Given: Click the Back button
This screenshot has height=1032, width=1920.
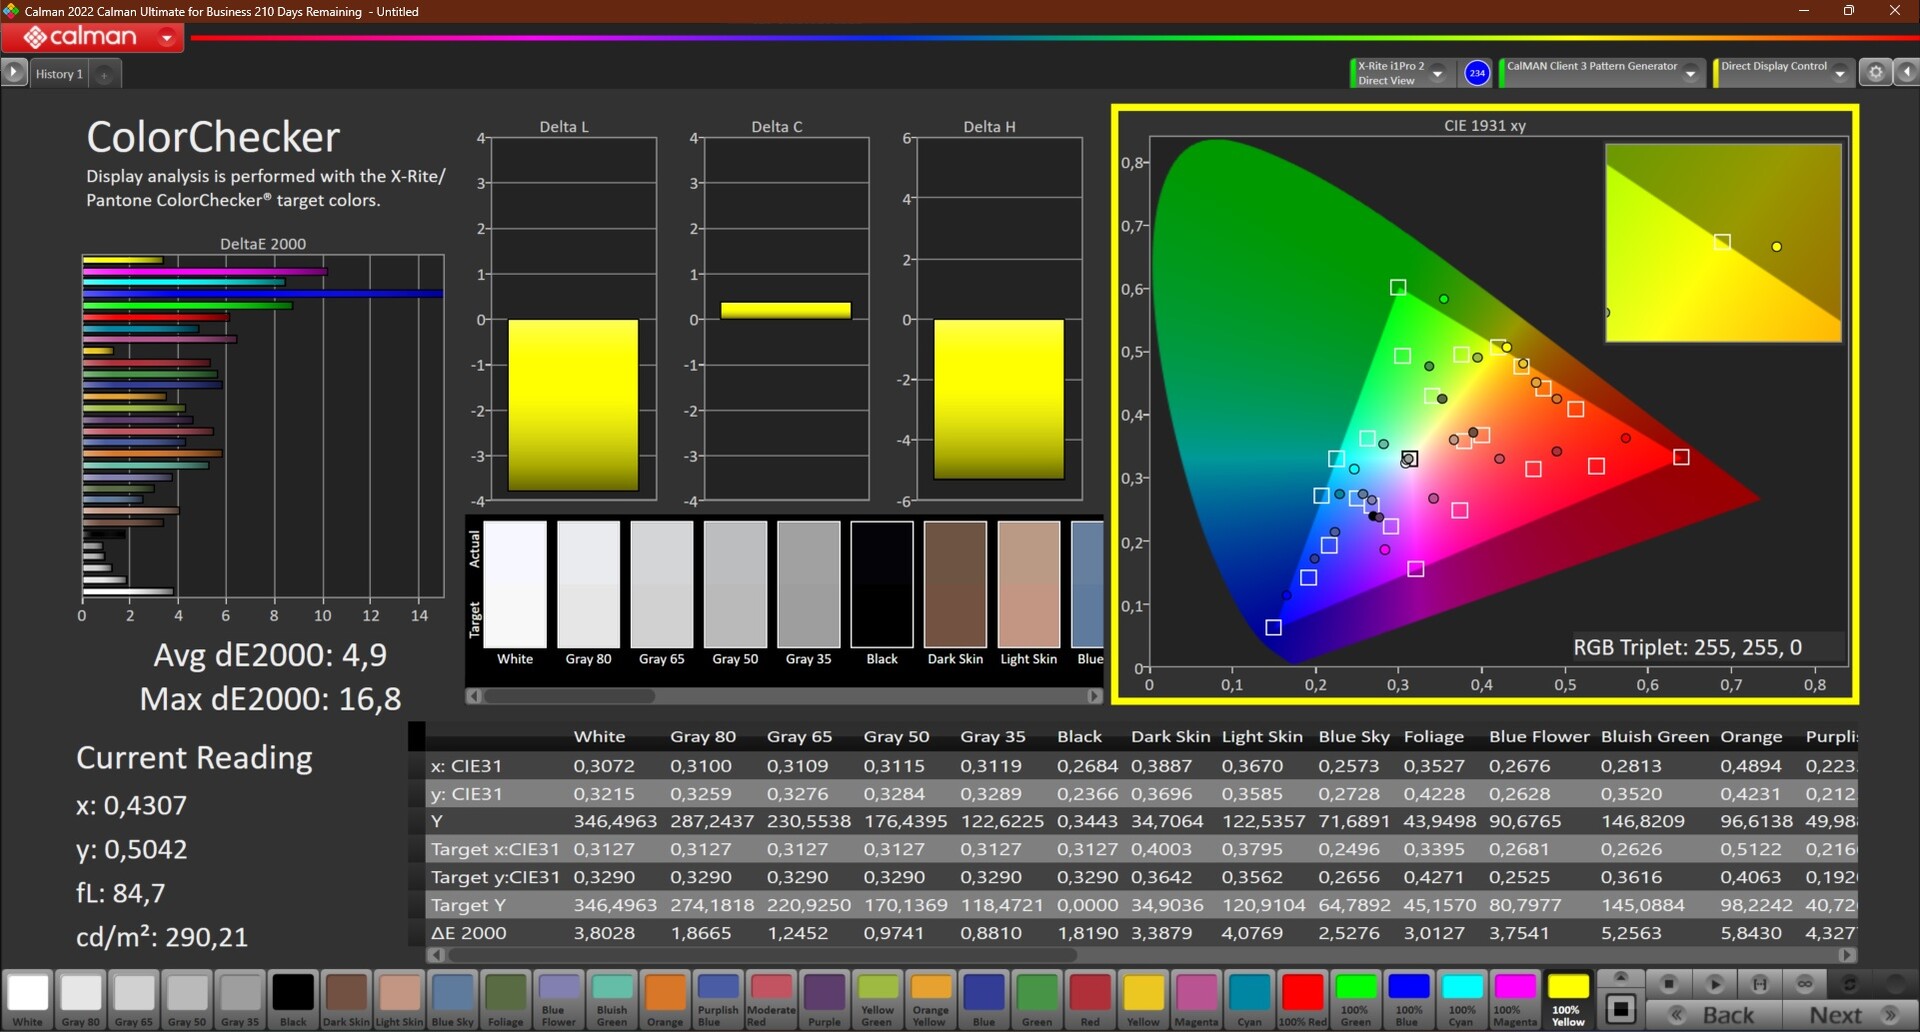Looking at the screenshot, I should click(x=1715, y=1015).
